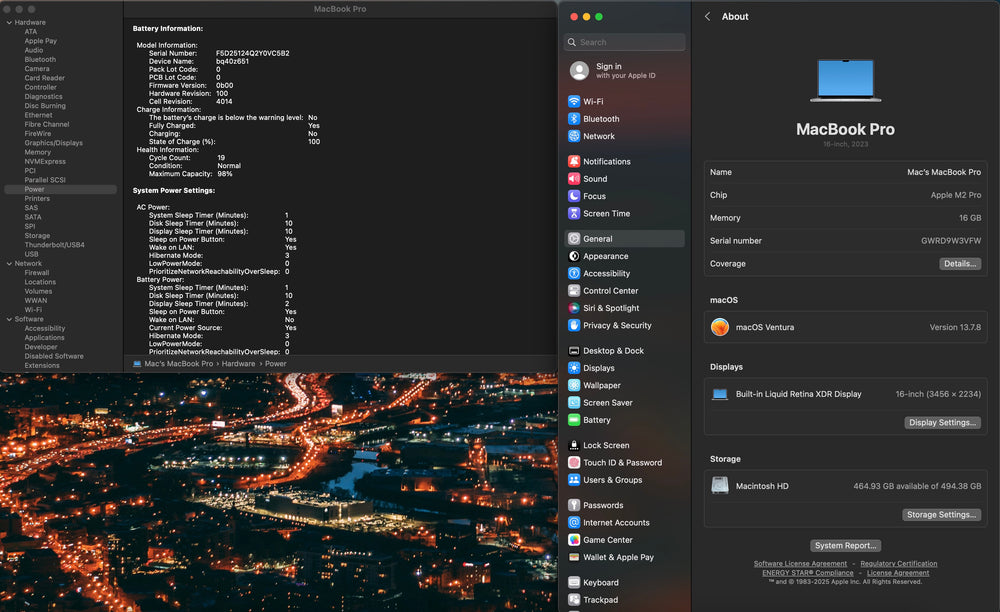Image resolution: width=1000 pixels, height=612 pixels.
Task: Click the System Report button
Action: [x=846, y=546]
